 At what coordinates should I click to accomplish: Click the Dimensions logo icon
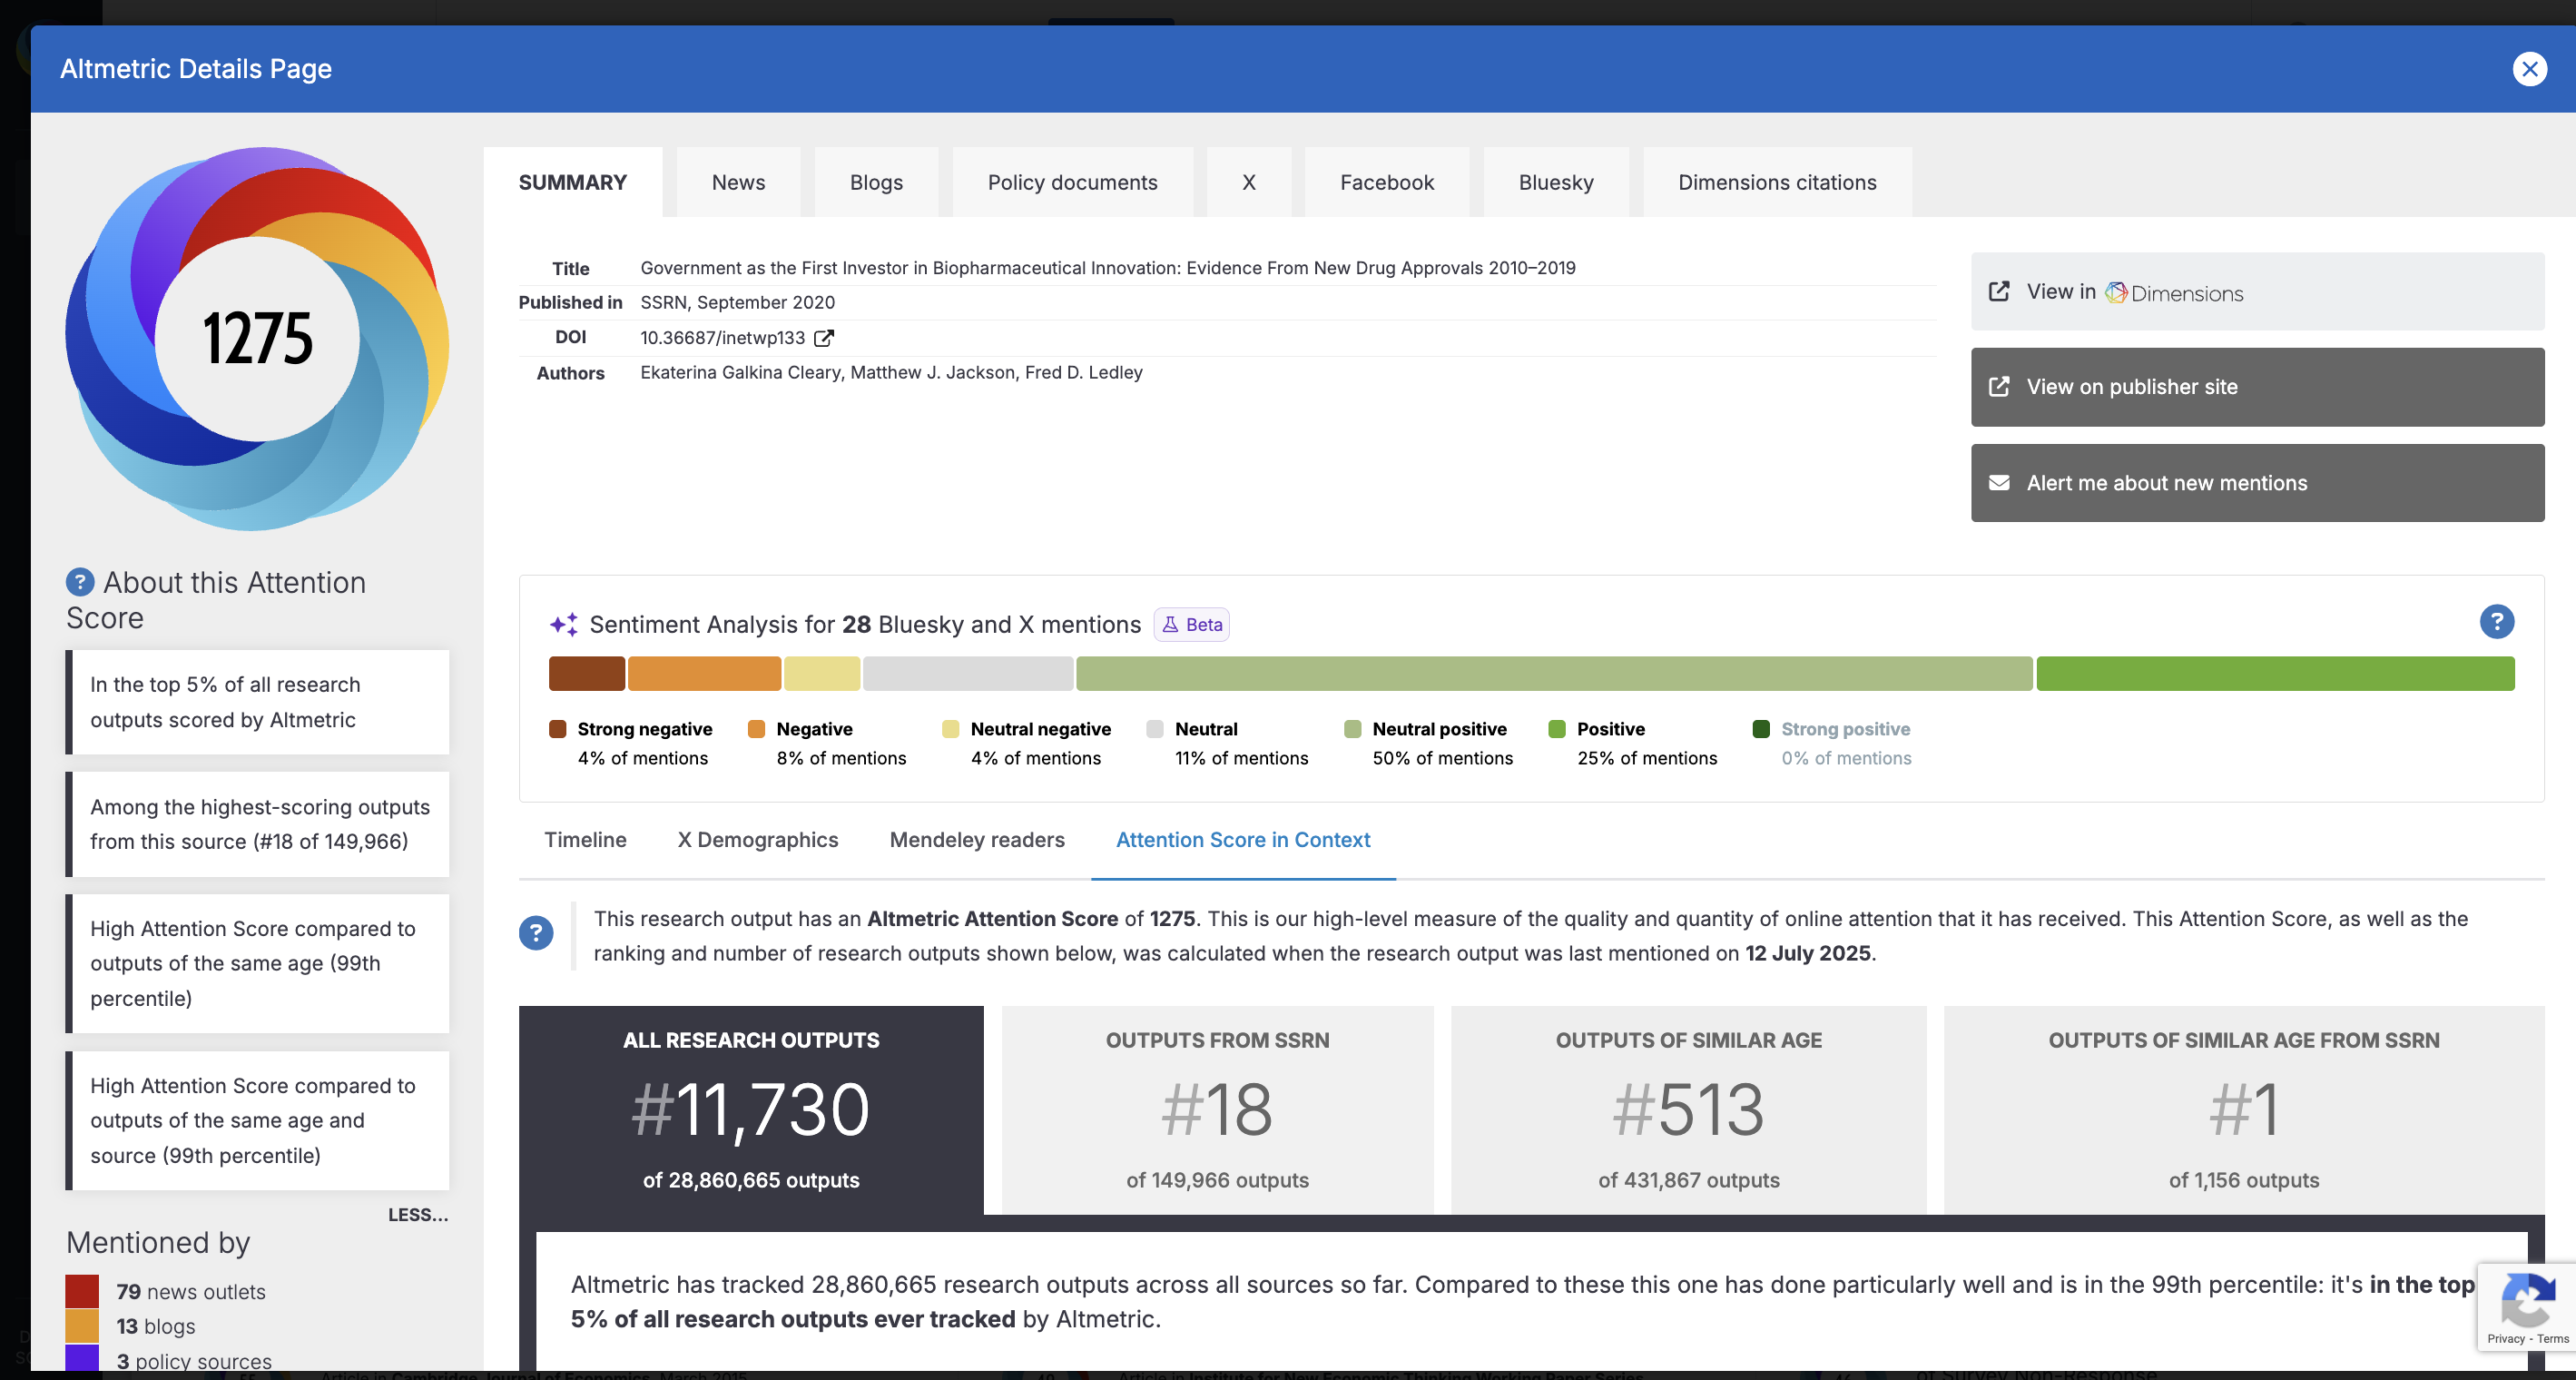coord(2116,292)
